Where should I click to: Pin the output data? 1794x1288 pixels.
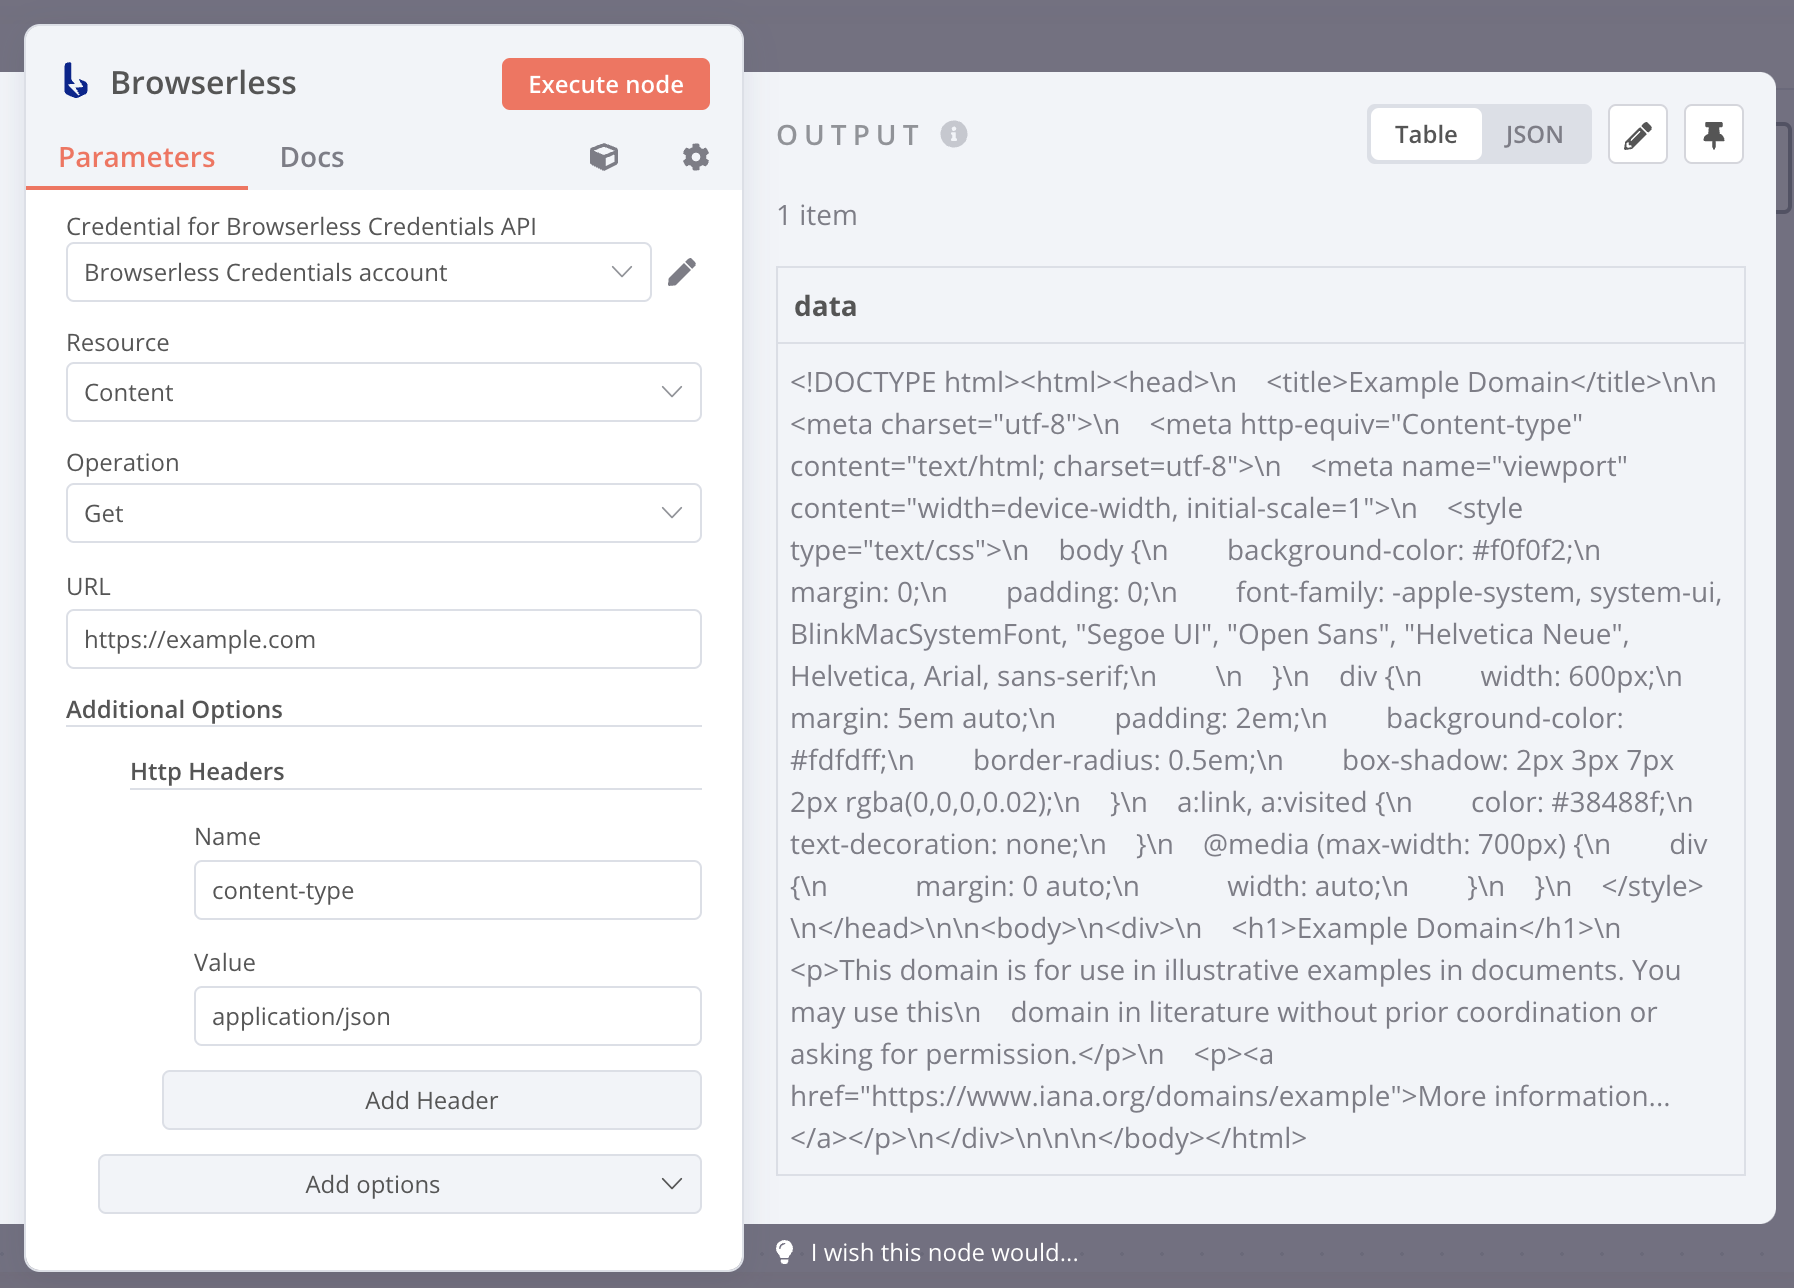point(1714,134)
